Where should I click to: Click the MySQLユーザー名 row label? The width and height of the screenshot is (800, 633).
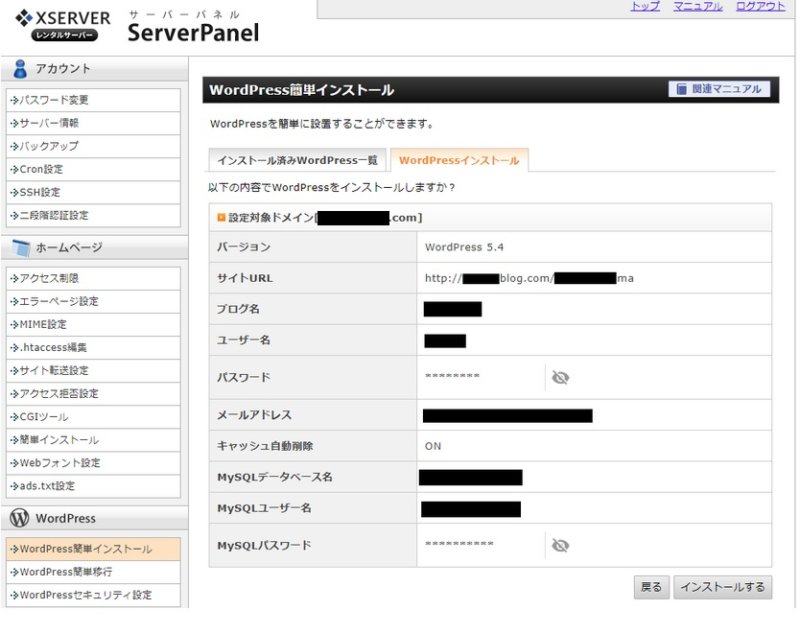[x=264, y=508]
